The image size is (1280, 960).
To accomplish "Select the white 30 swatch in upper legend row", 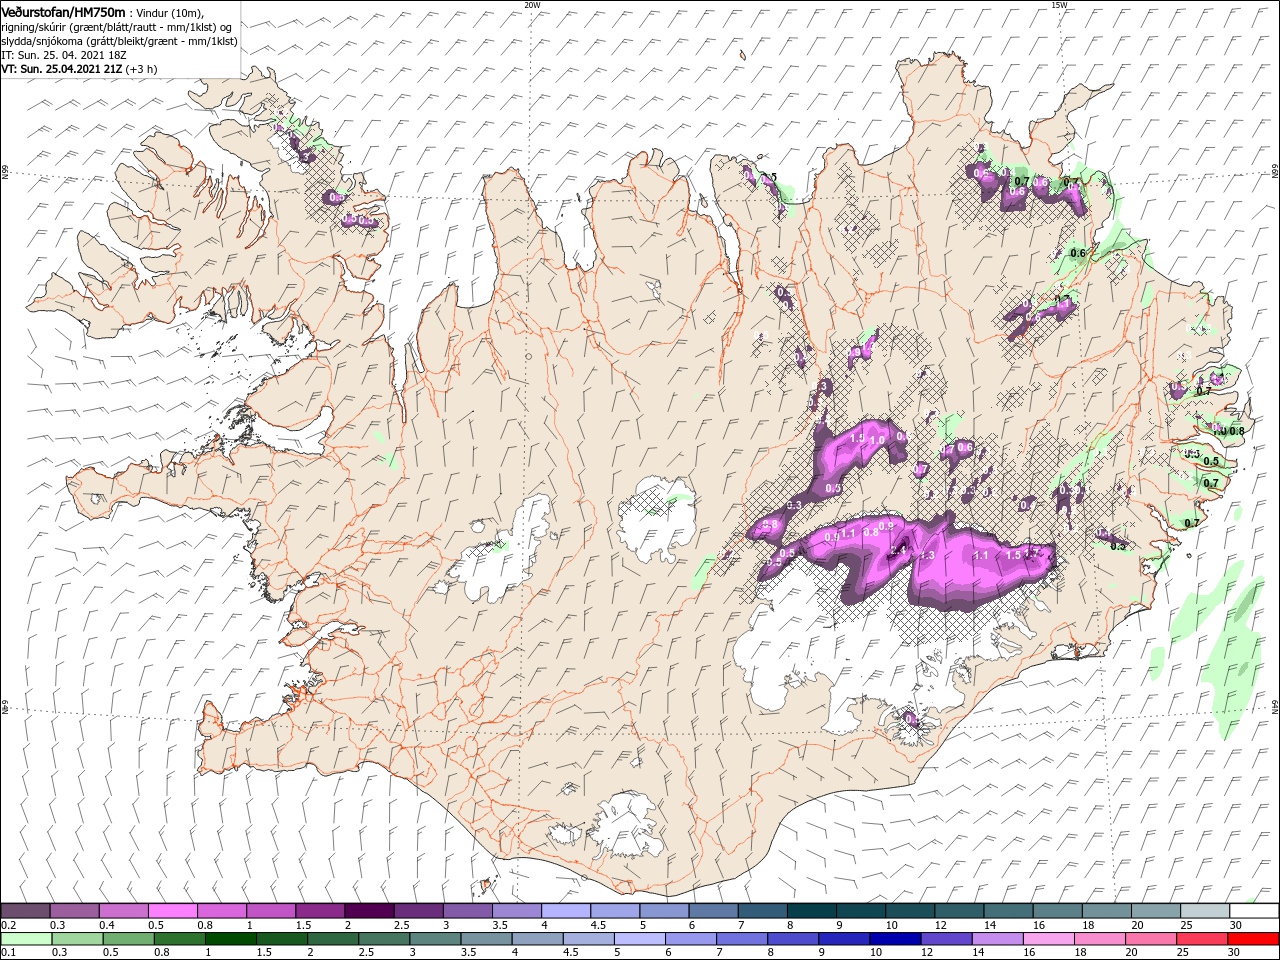I will coord(1255,911).
